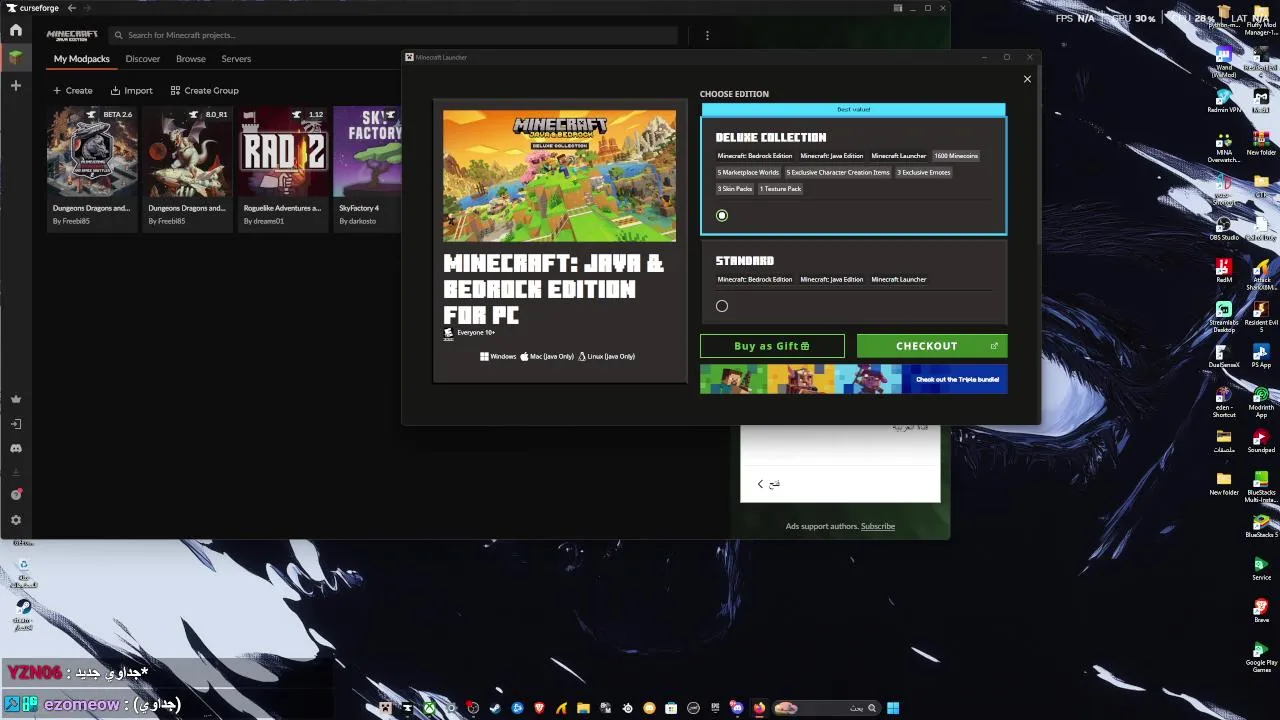This screenshot has width=1280, height=720.
Task: Open the Modrinth App desktop shortcut
Action: [1261, 400]
